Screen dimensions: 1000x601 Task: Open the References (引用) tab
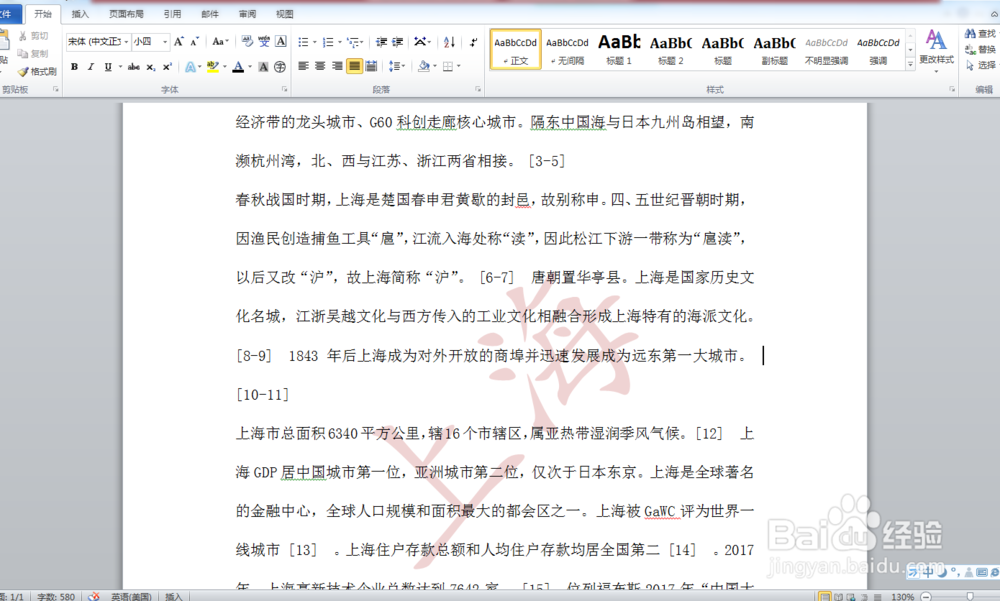tap(172, 14)
